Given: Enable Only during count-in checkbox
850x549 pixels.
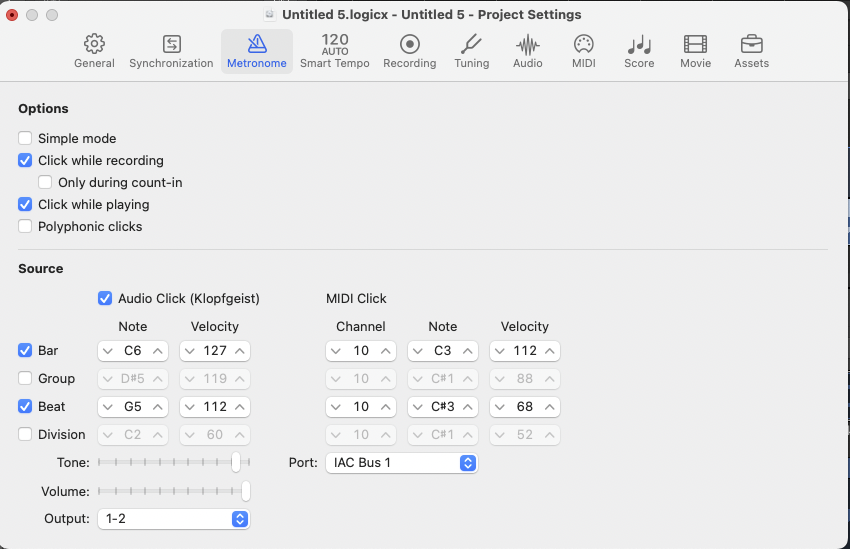Looking at the screenshot, I should [x=45, y=182].
